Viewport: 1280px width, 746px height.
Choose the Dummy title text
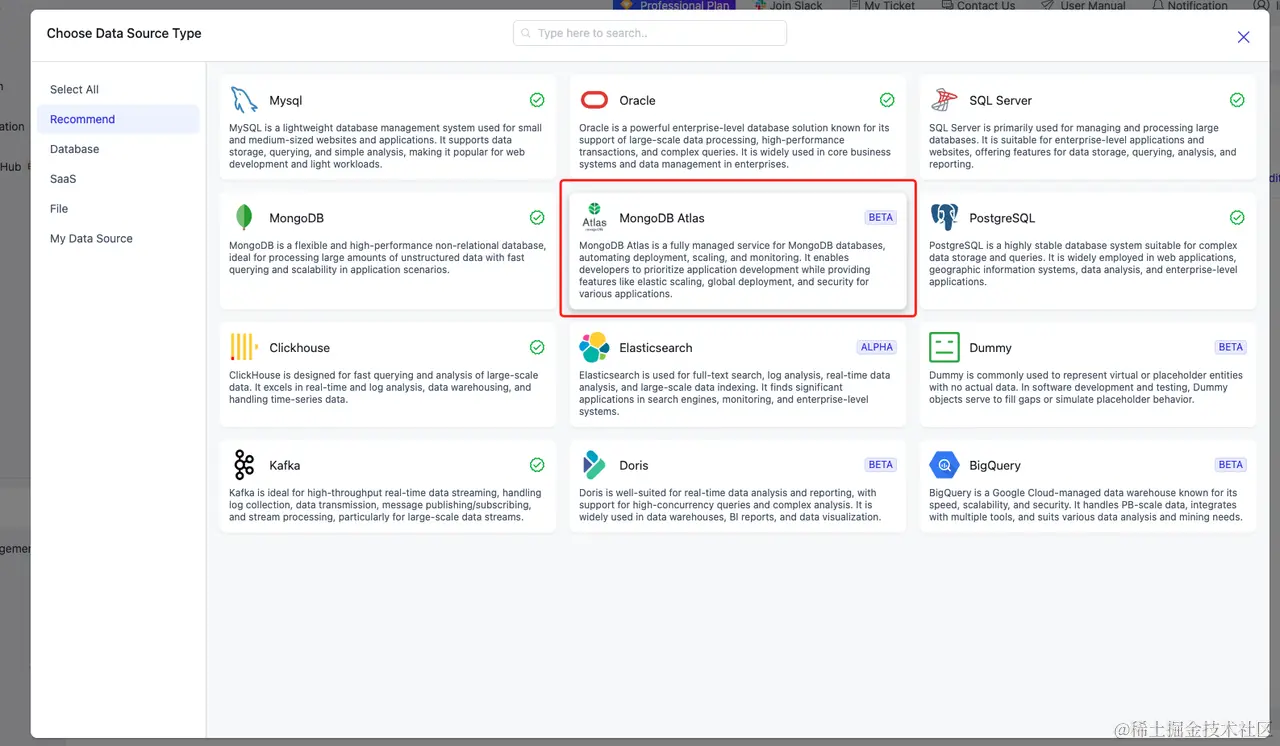pyautogui.click(x=990, y=348)
